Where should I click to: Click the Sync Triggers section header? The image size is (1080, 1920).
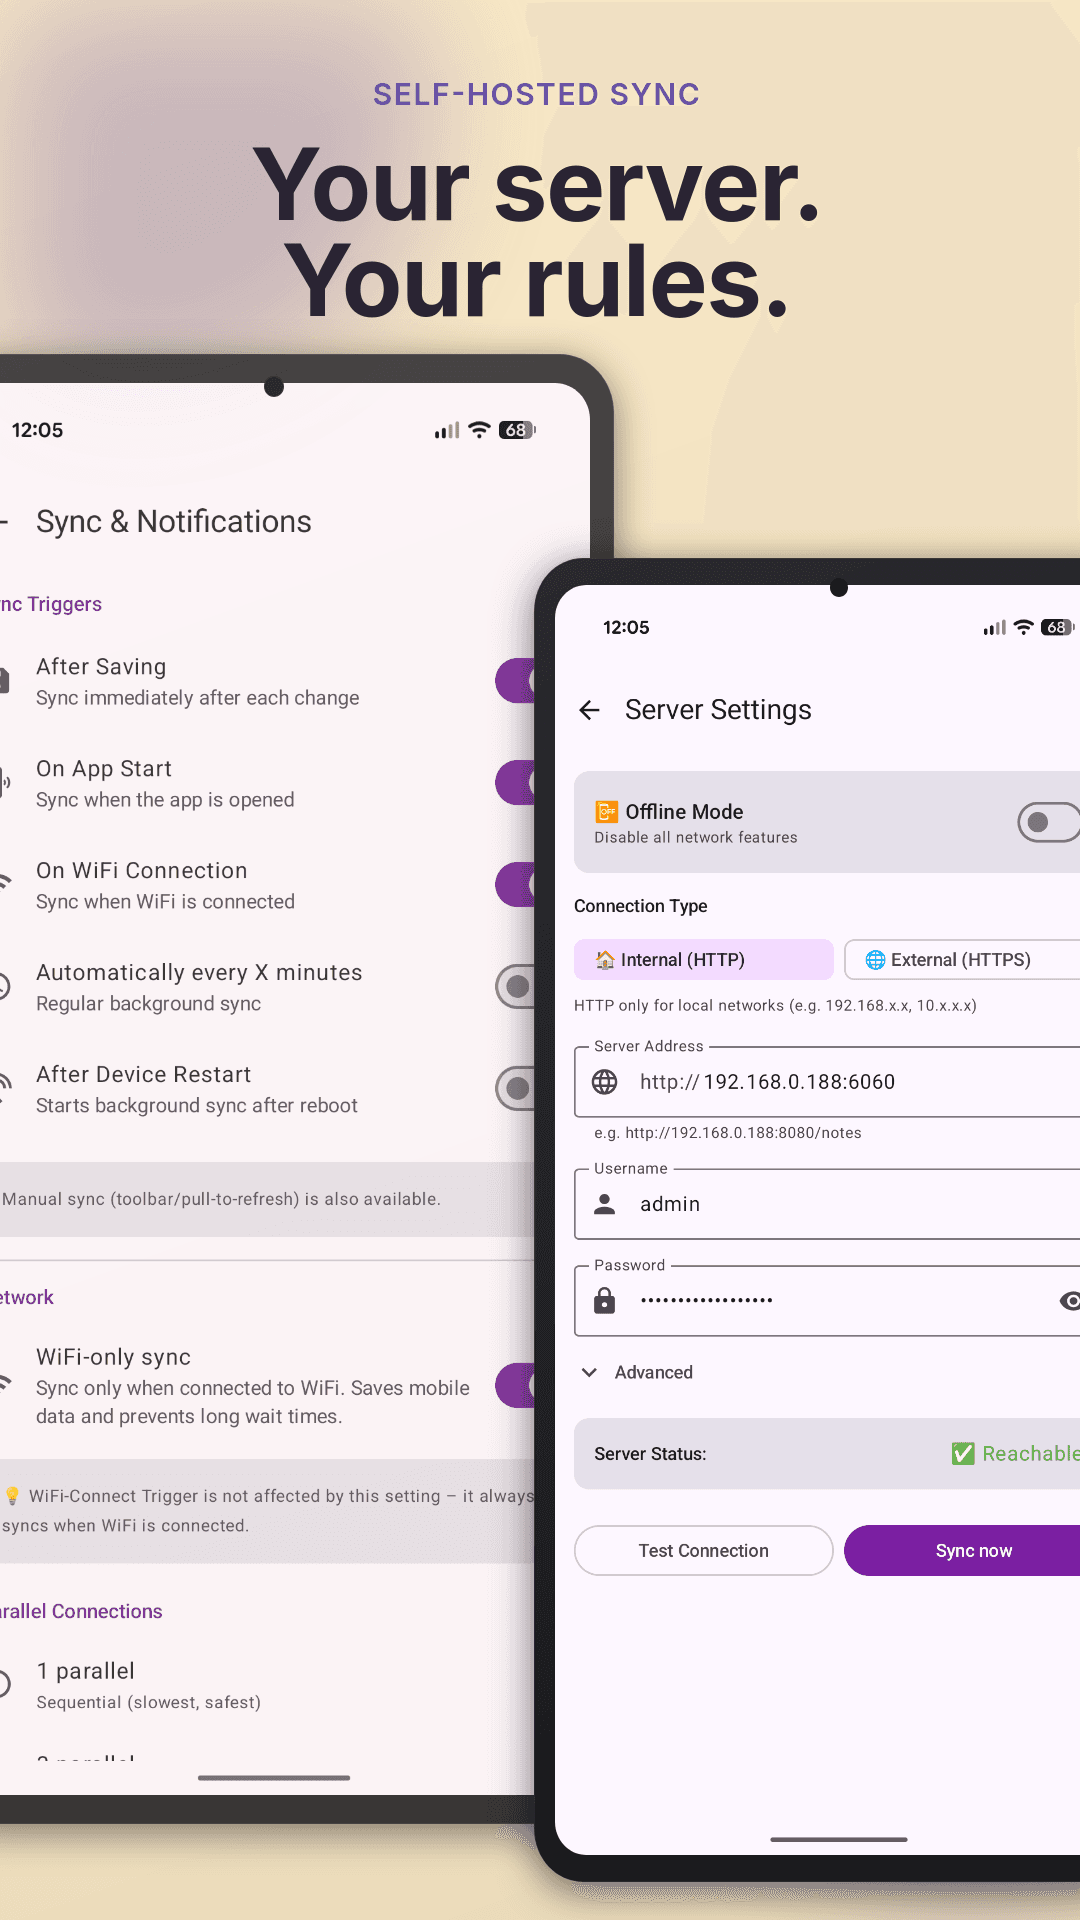(x=51, y=604)
